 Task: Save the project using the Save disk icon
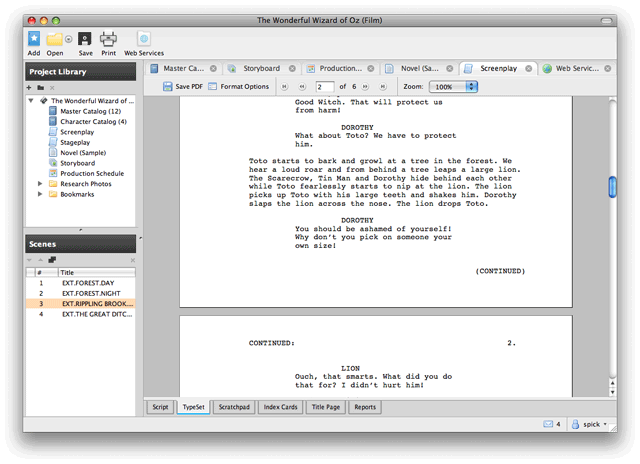click(85, 39)
